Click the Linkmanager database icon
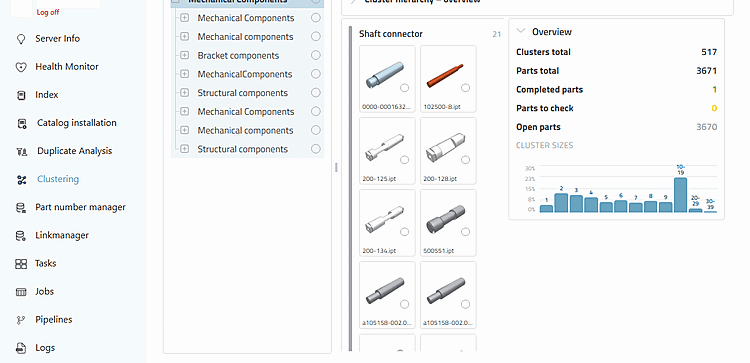The image size is (750, 363). [x=21, y=236]
